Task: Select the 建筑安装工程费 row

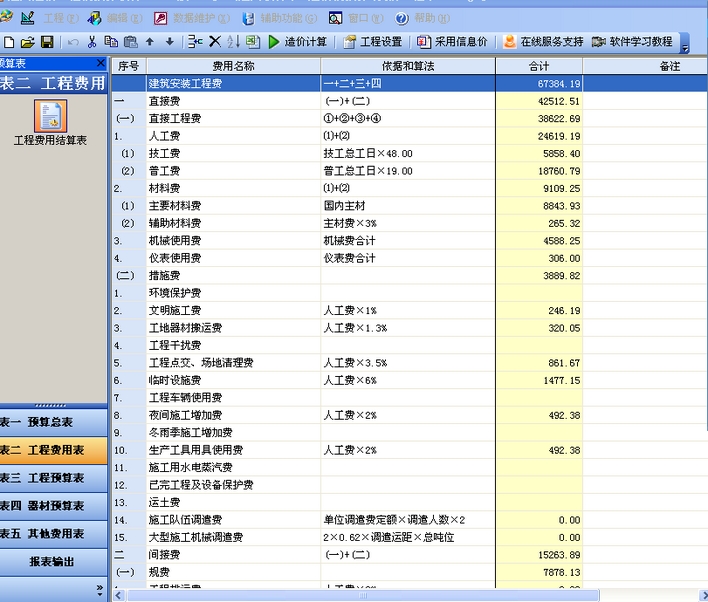Action: [410, 84]
